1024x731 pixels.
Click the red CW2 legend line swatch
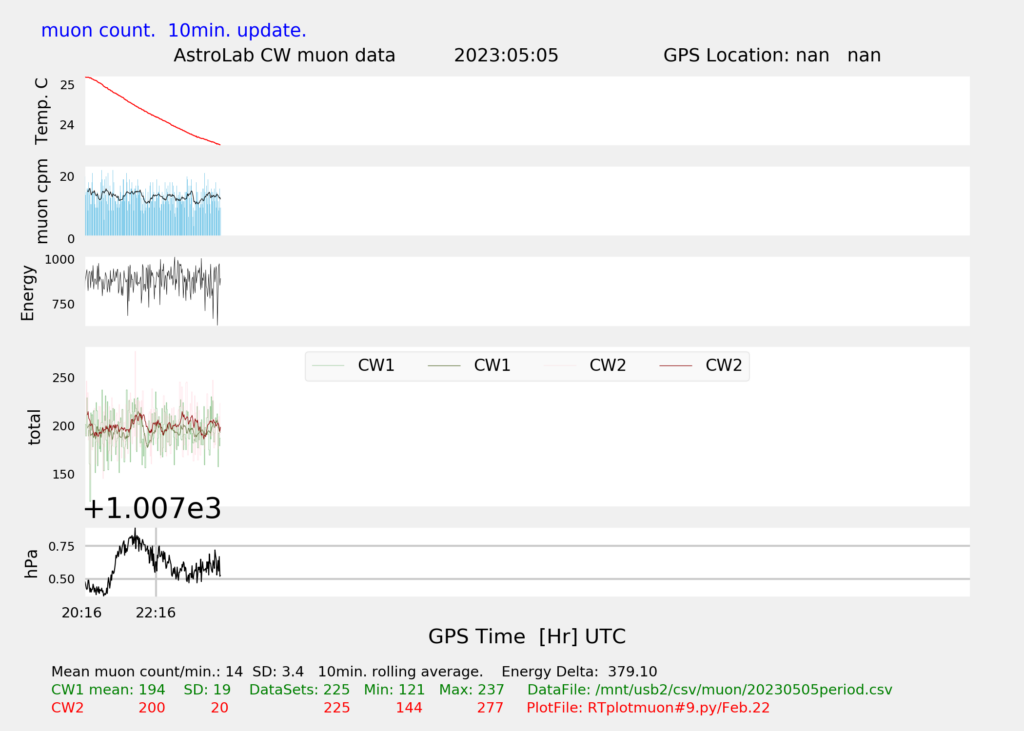675,366
